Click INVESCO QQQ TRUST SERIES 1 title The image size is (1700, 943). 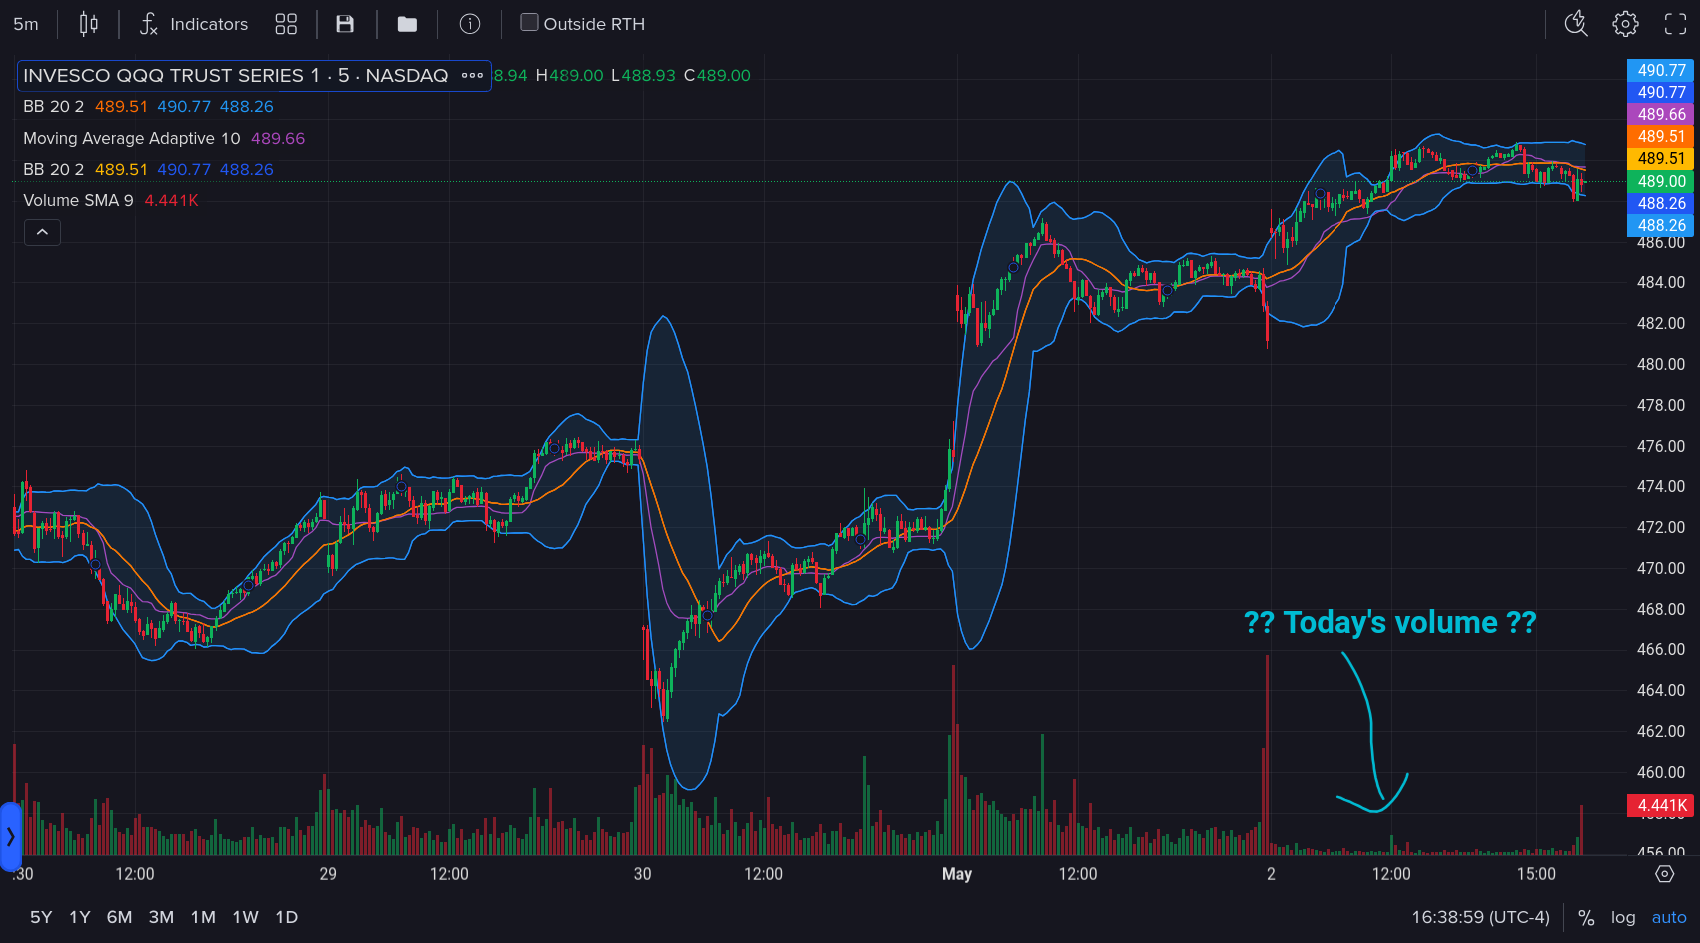pyautogui.click(x=236, y=76)
